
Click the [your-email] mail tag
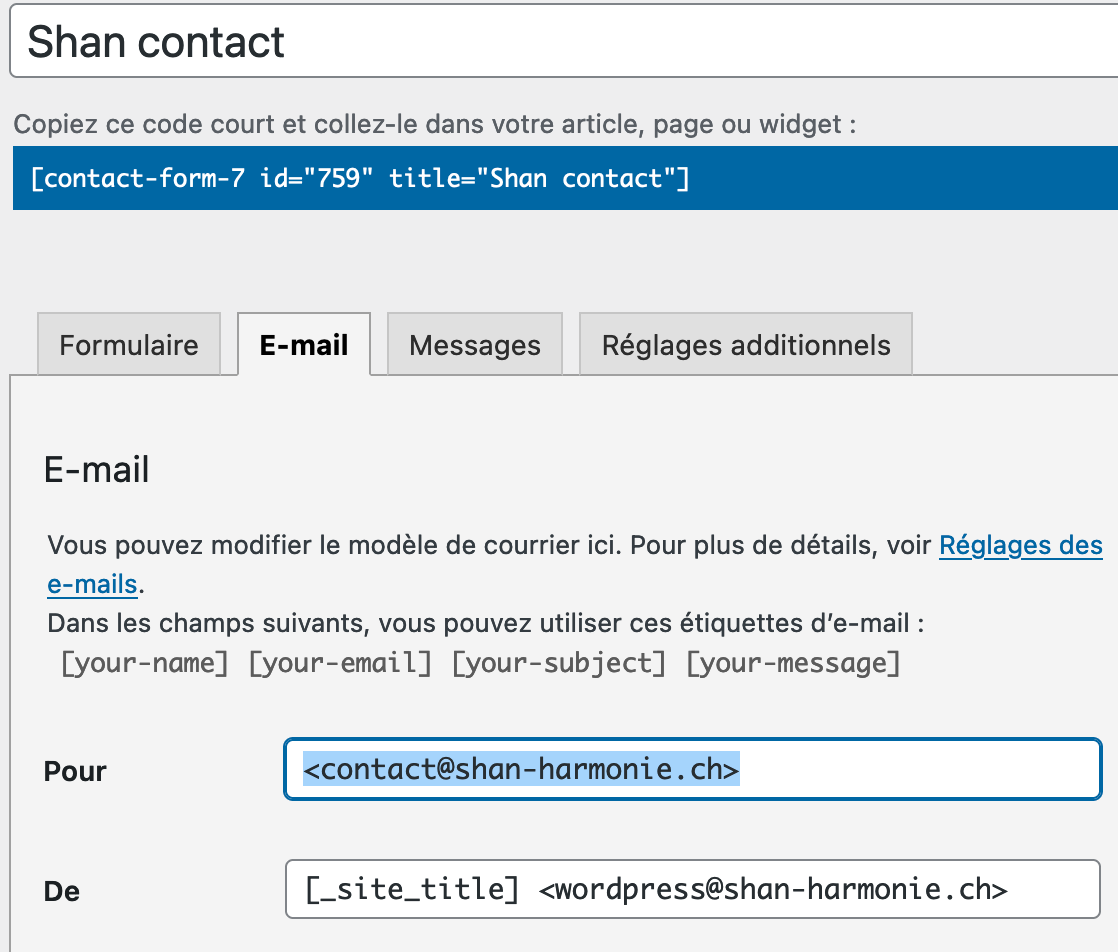pyautogui.click(x=340, y=663)
